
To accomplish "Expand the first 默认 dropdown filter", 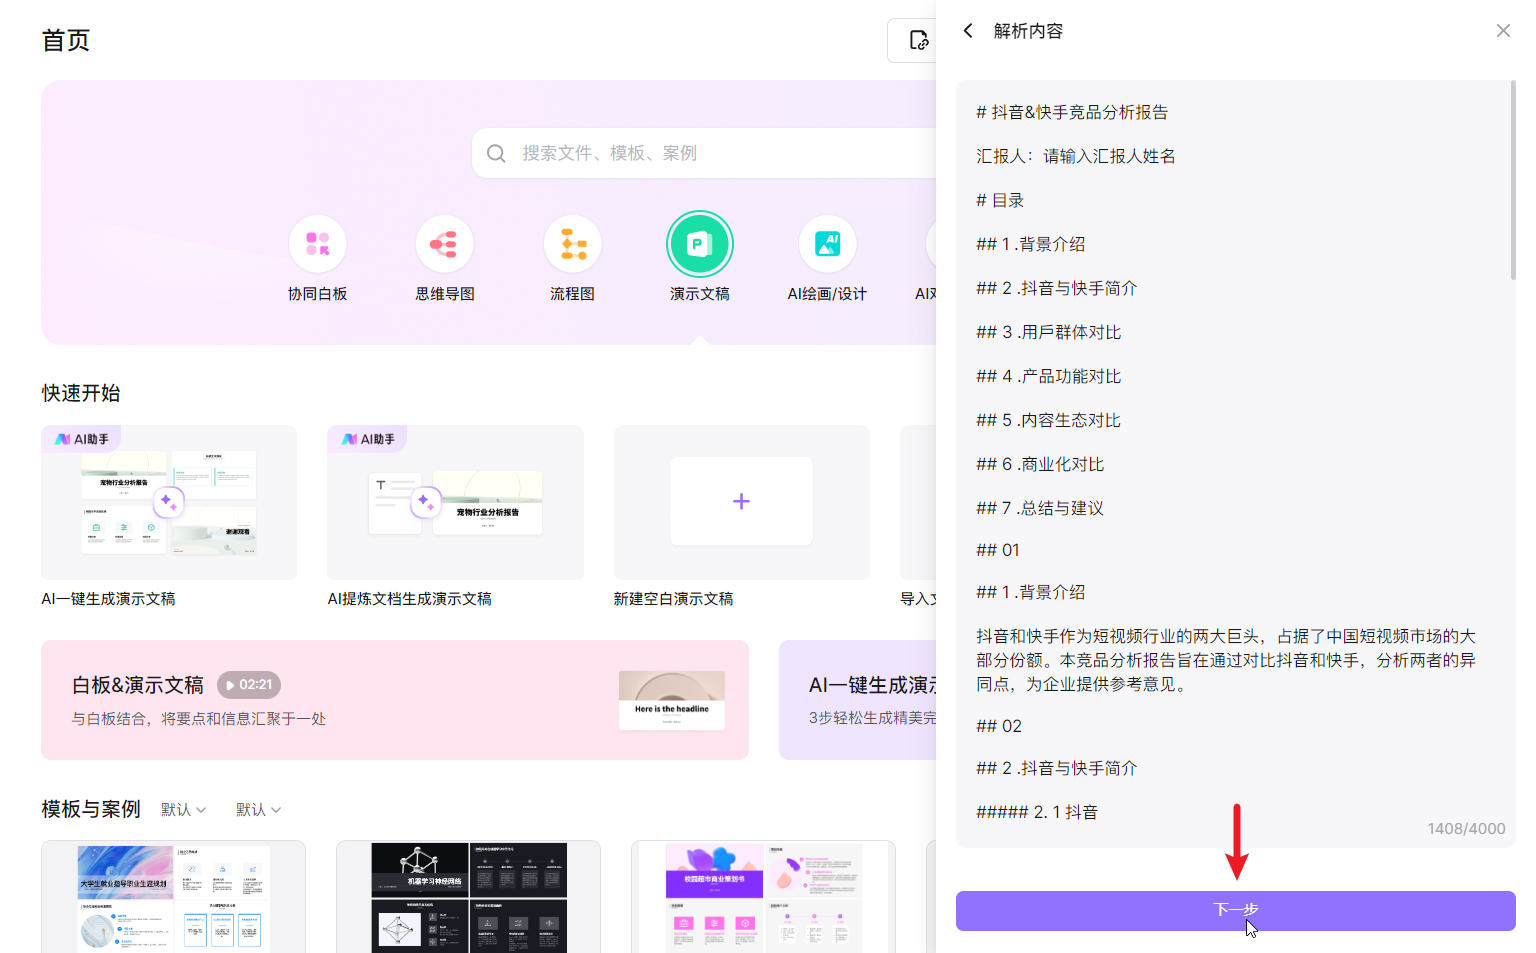I will tap(184, 809).
